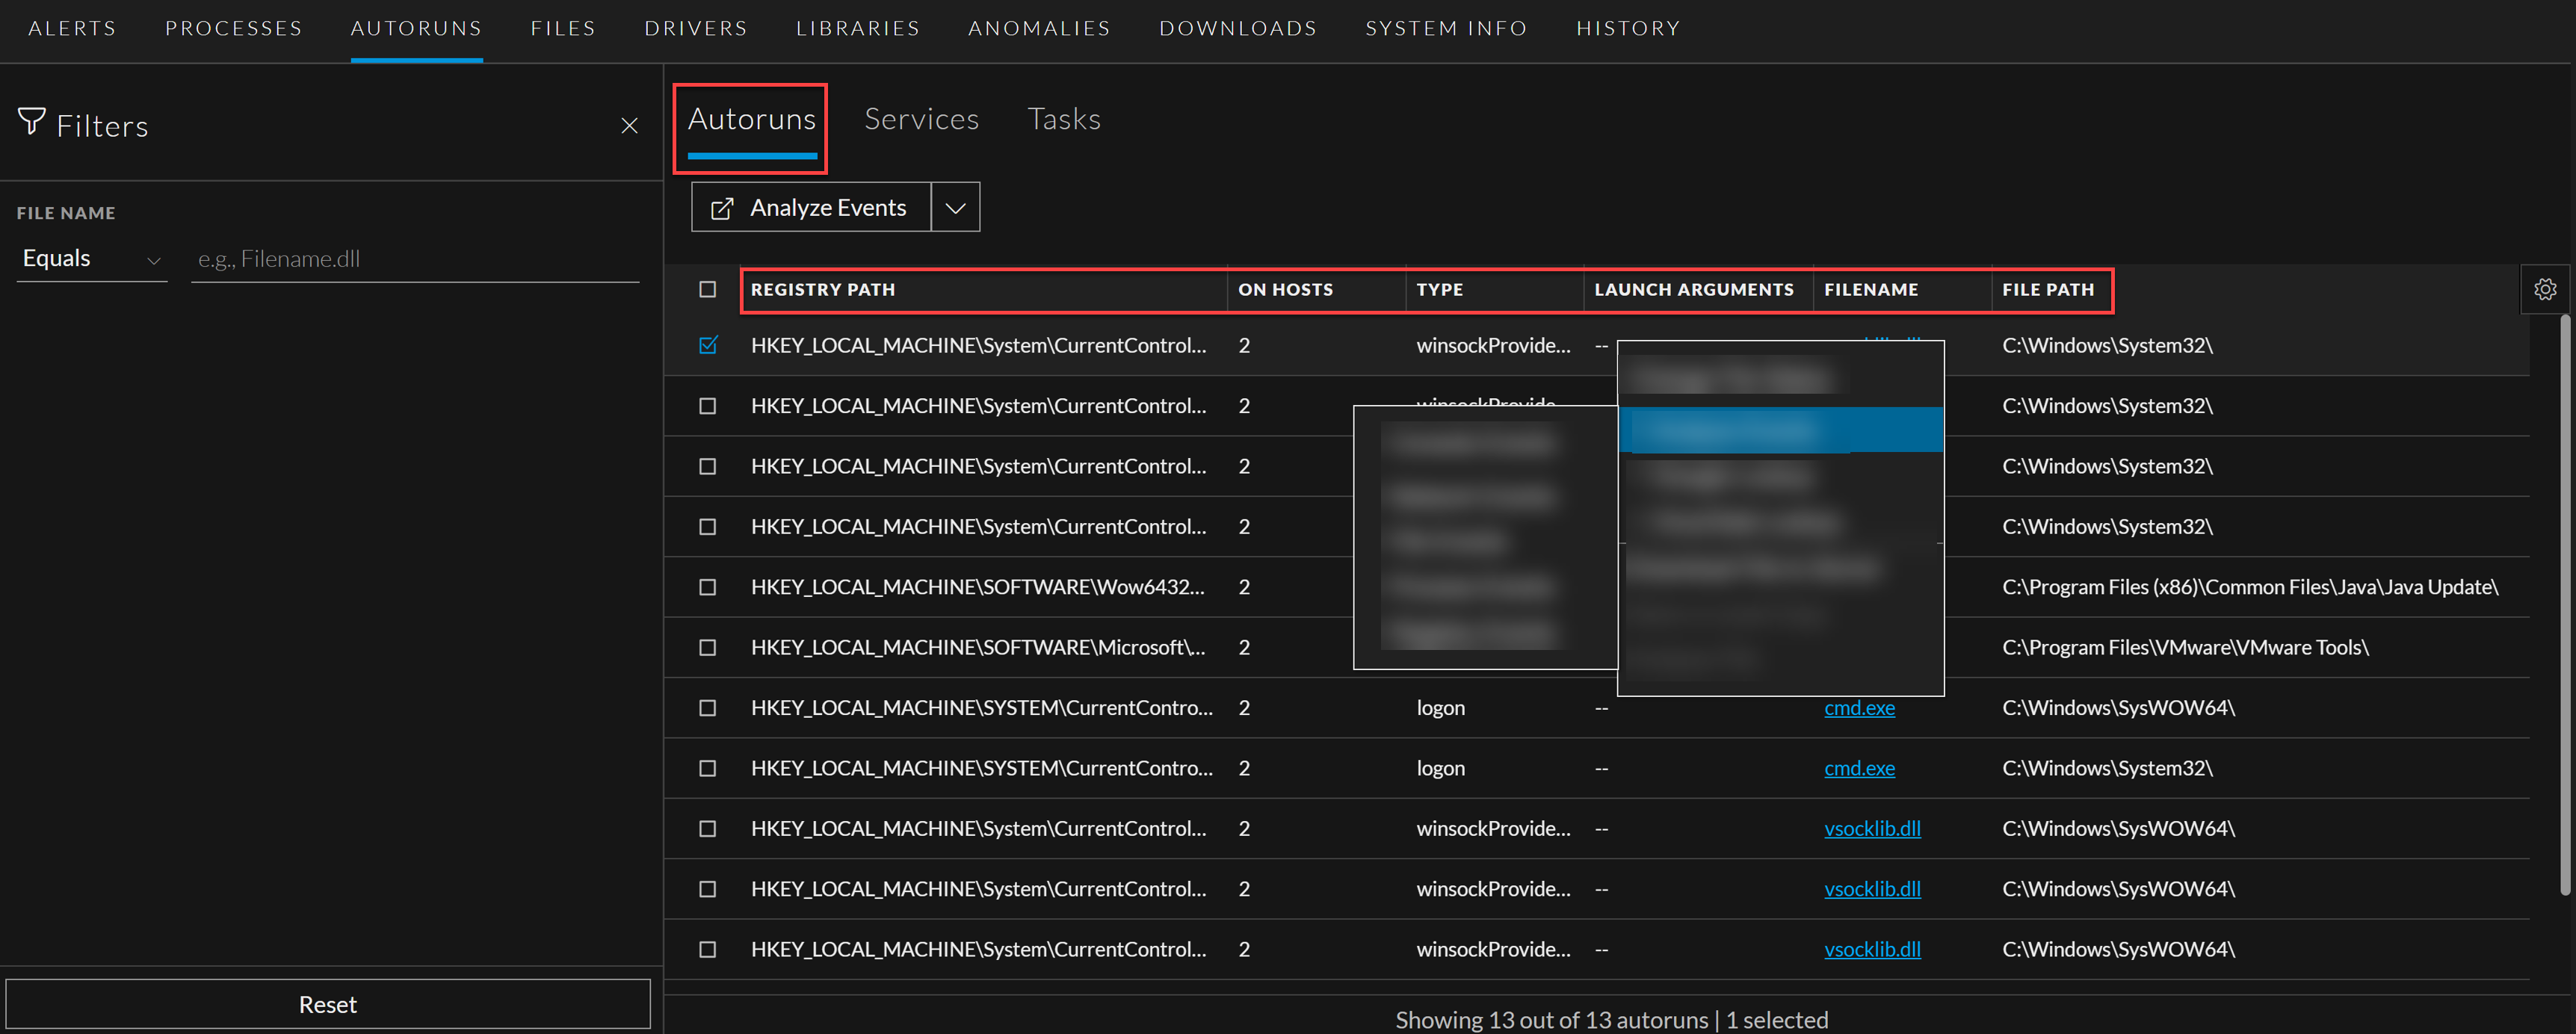This screenshot has height=1034, width=2576.
Task: Switch to the Services tab
Action: coord(921,119)
